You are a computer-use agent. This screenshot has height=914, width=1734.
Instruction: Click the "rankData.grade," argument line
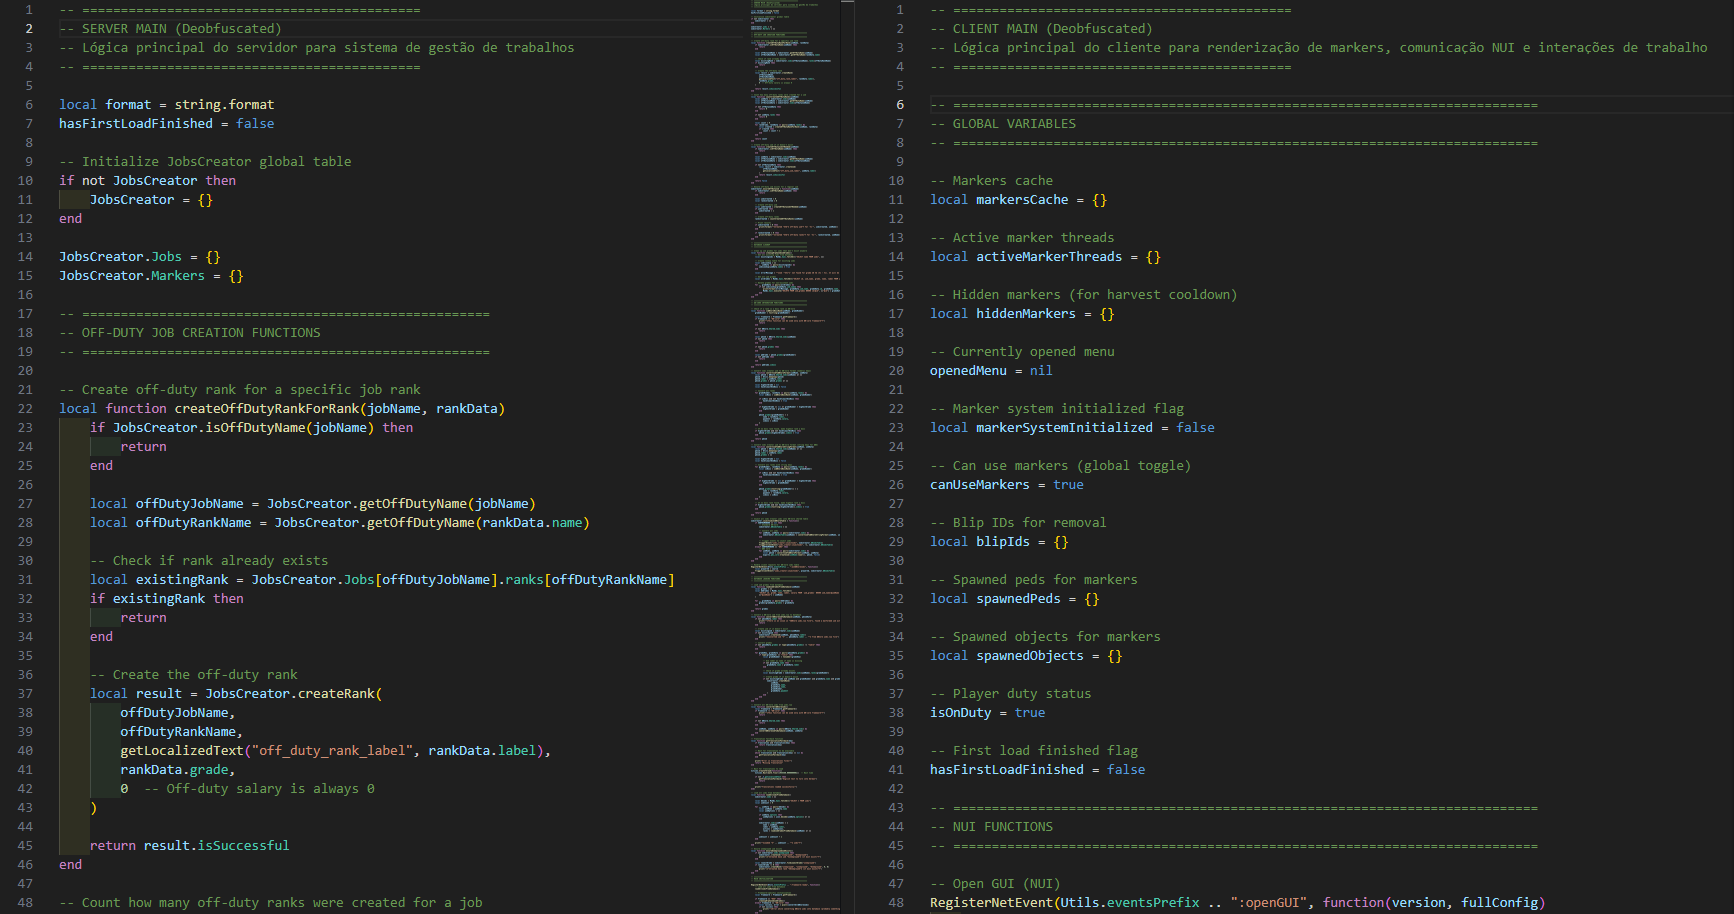(178, 770)
